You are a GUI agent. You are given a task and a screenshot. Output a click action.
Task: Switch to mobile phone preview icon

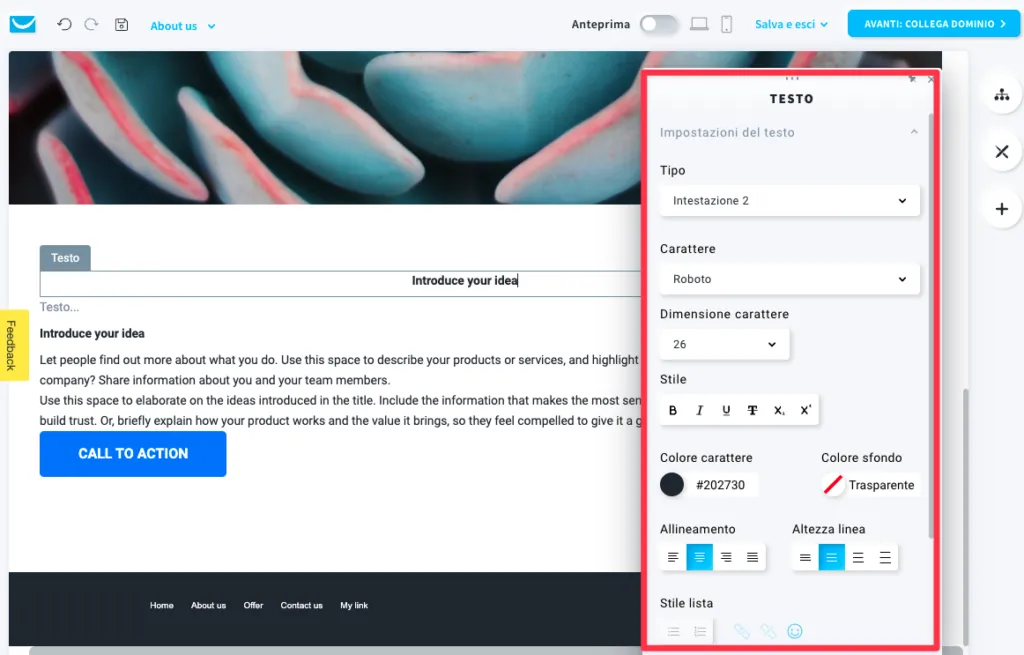(x=726, y=24)
